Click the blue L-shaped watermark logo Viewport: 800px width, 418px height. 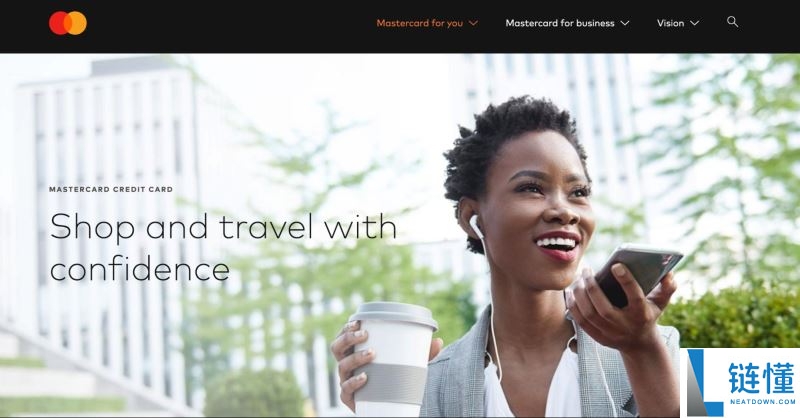[704, 383]
